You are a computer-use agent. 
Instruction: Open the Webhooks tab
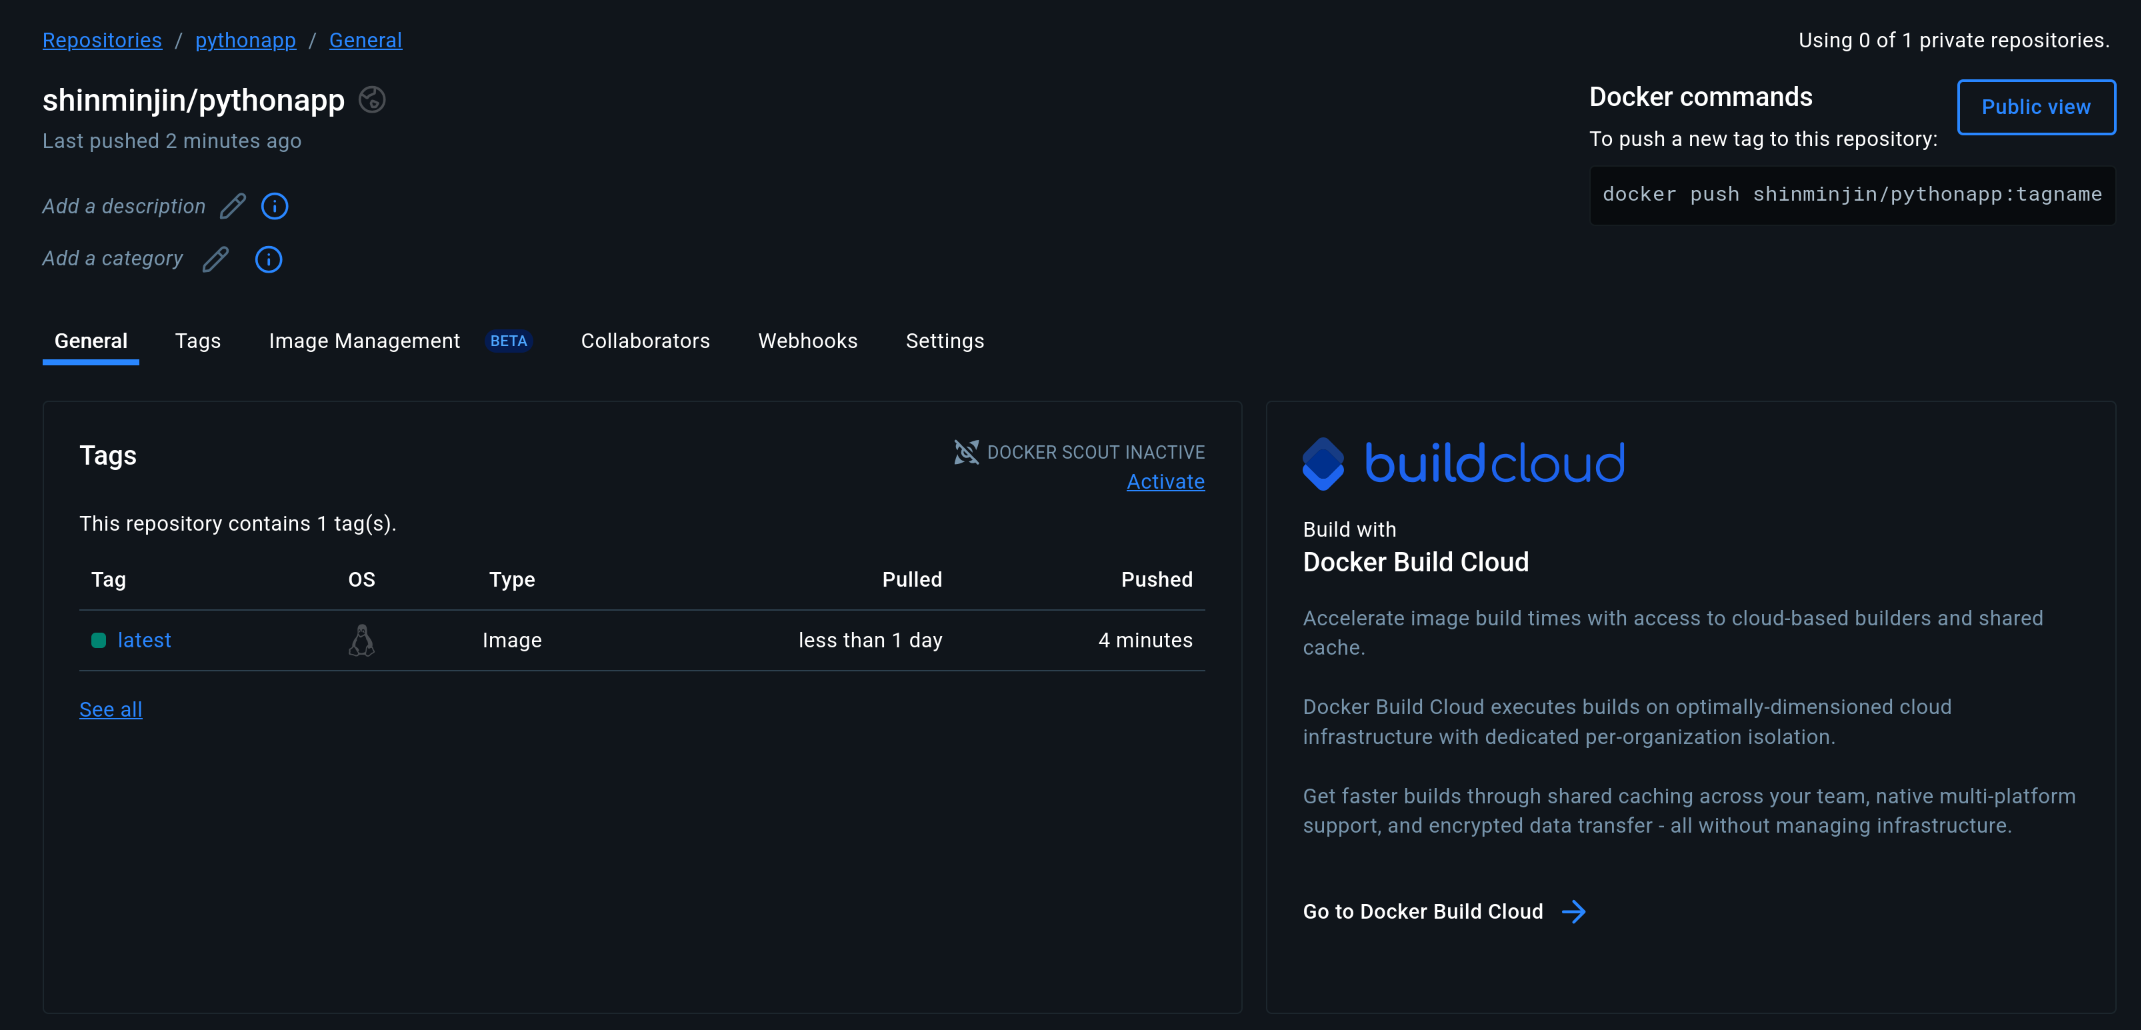(x=808, y=341)
